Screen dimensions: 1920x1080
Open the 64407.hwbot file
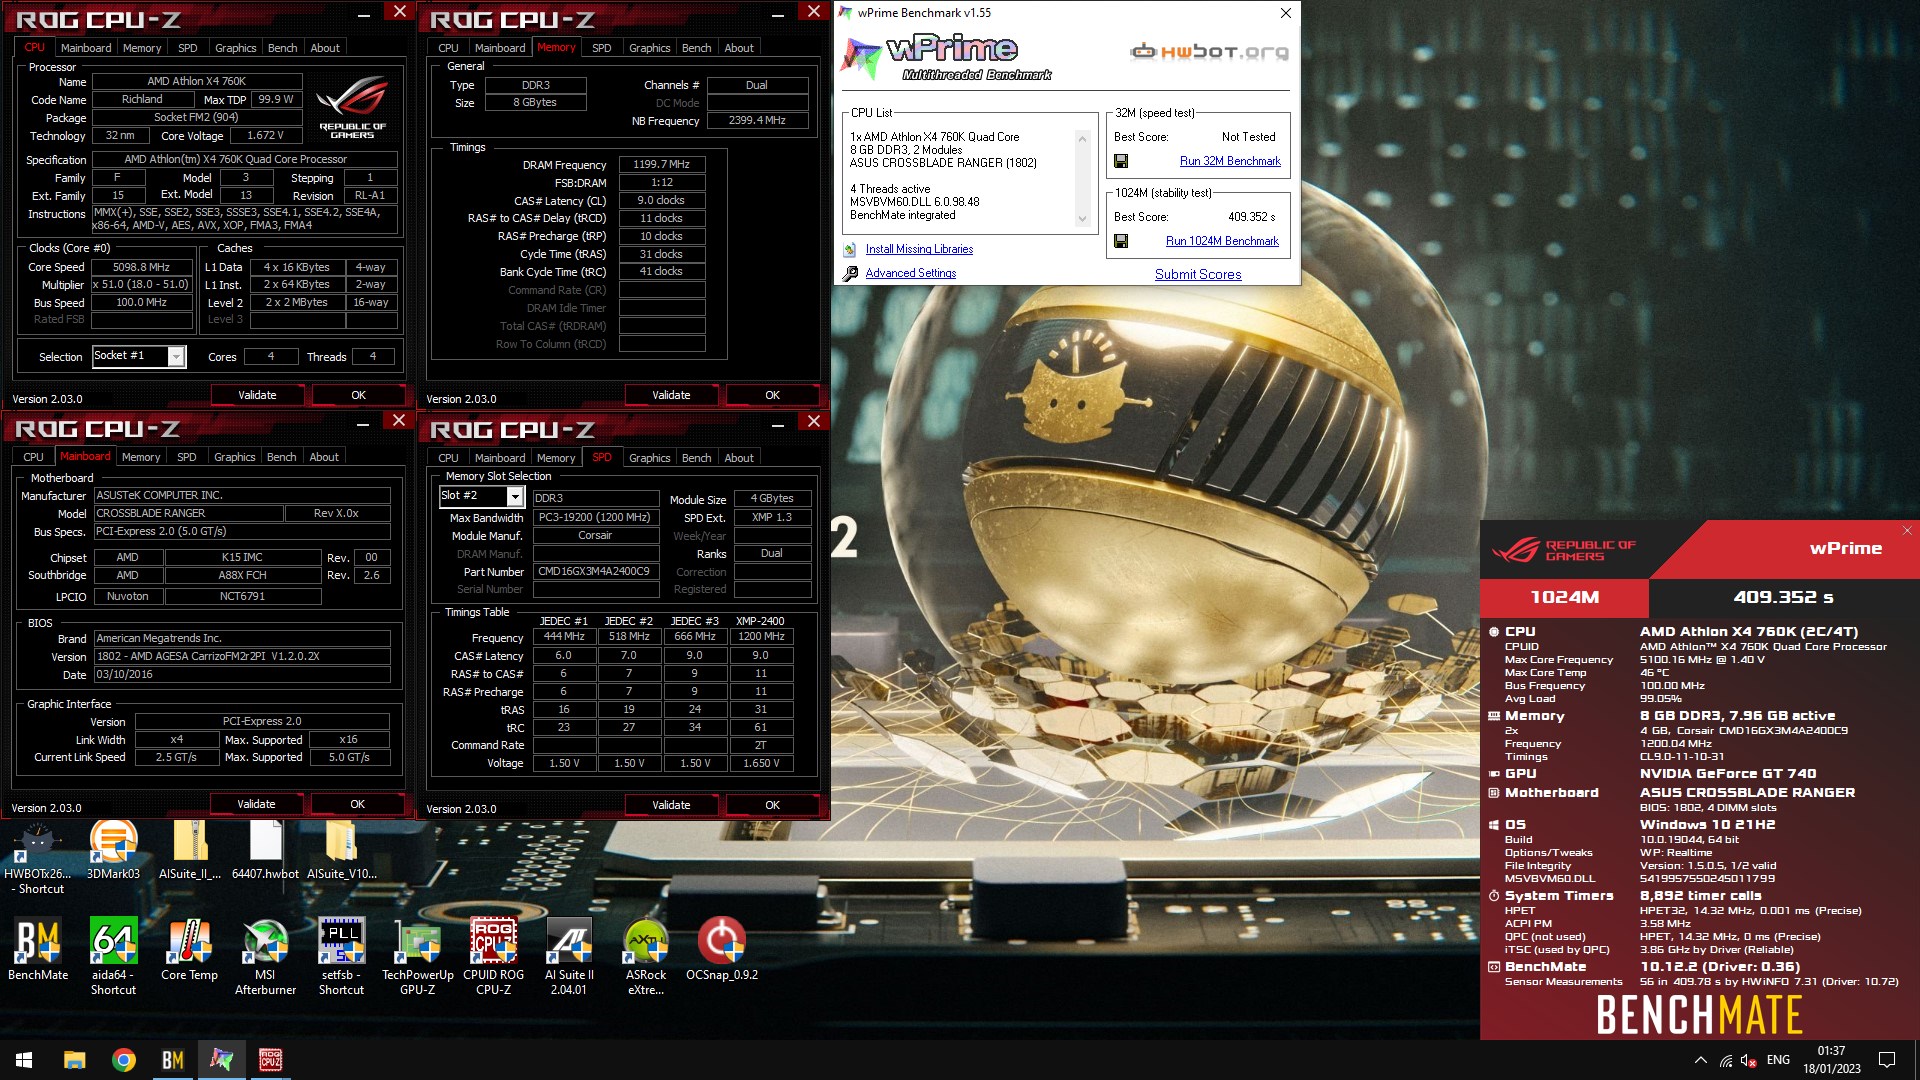(265, 850)
